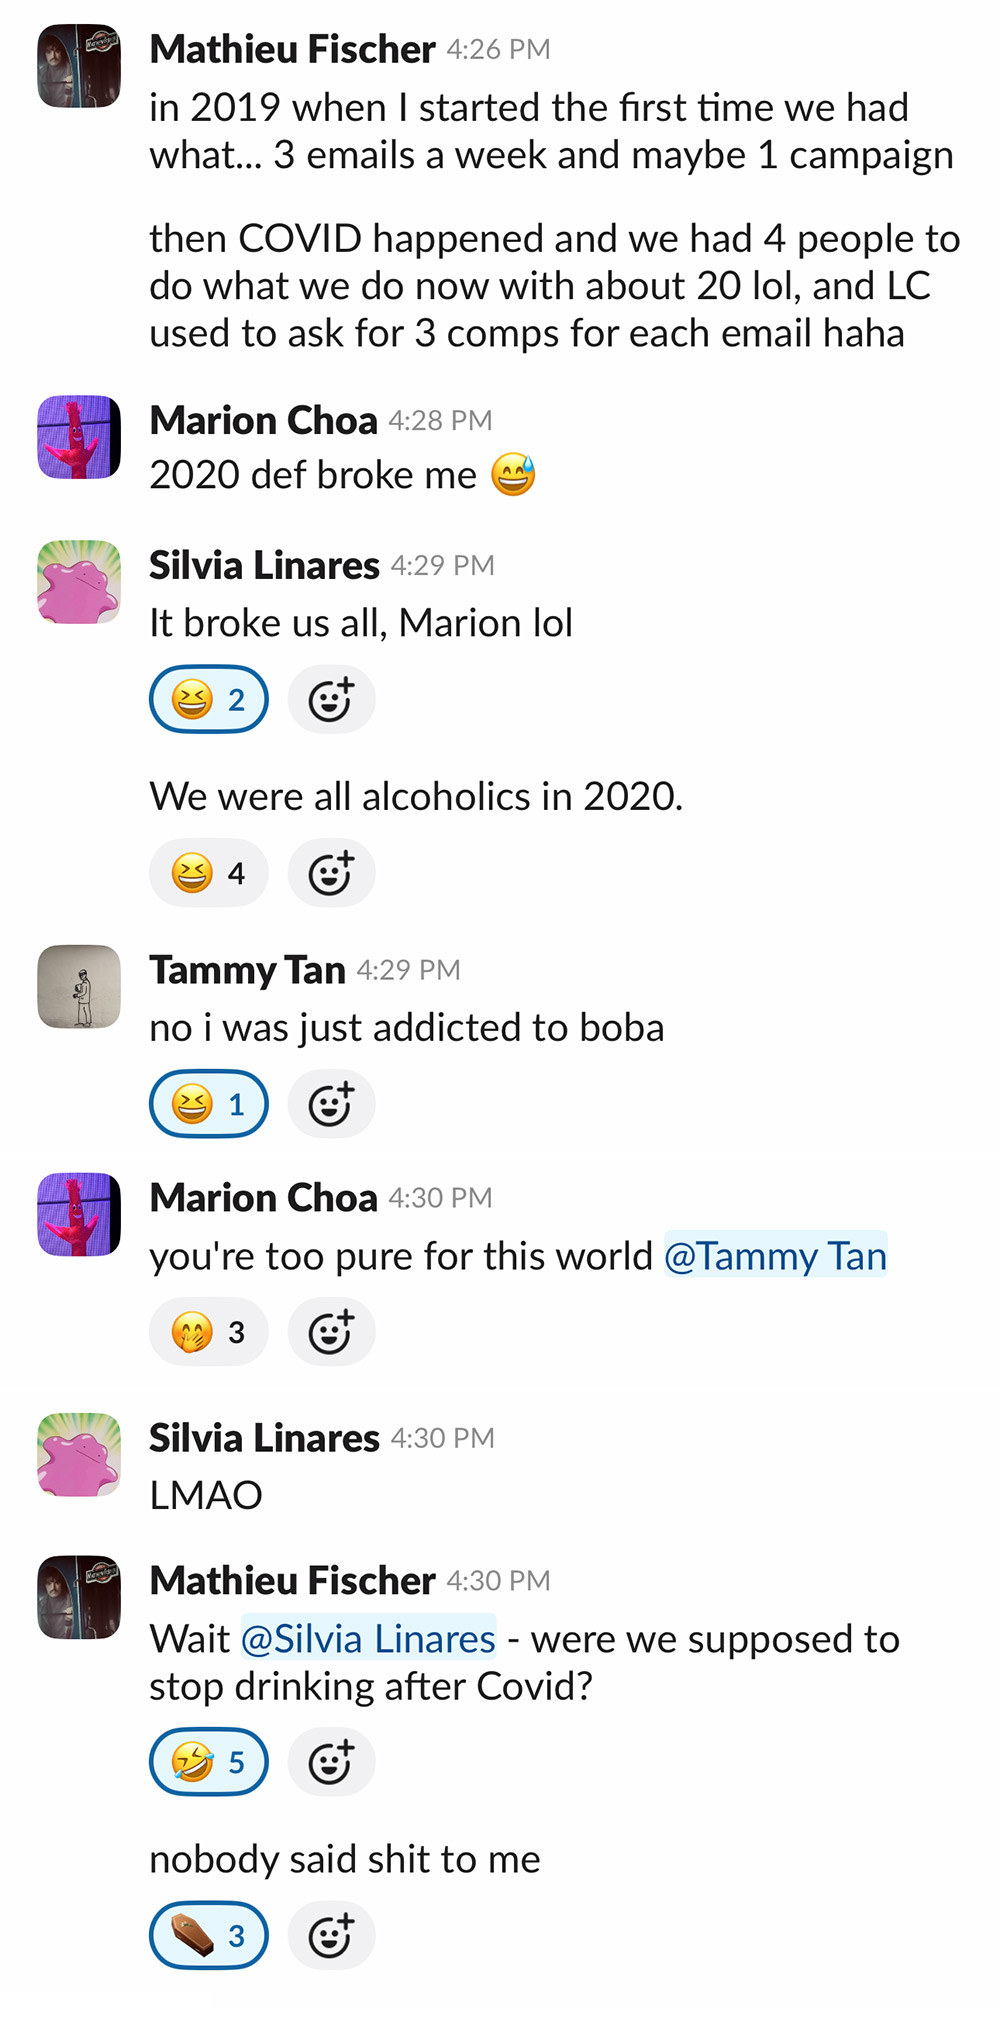Add reaction to "stop drinking after Covid" message

point(331,1762)
